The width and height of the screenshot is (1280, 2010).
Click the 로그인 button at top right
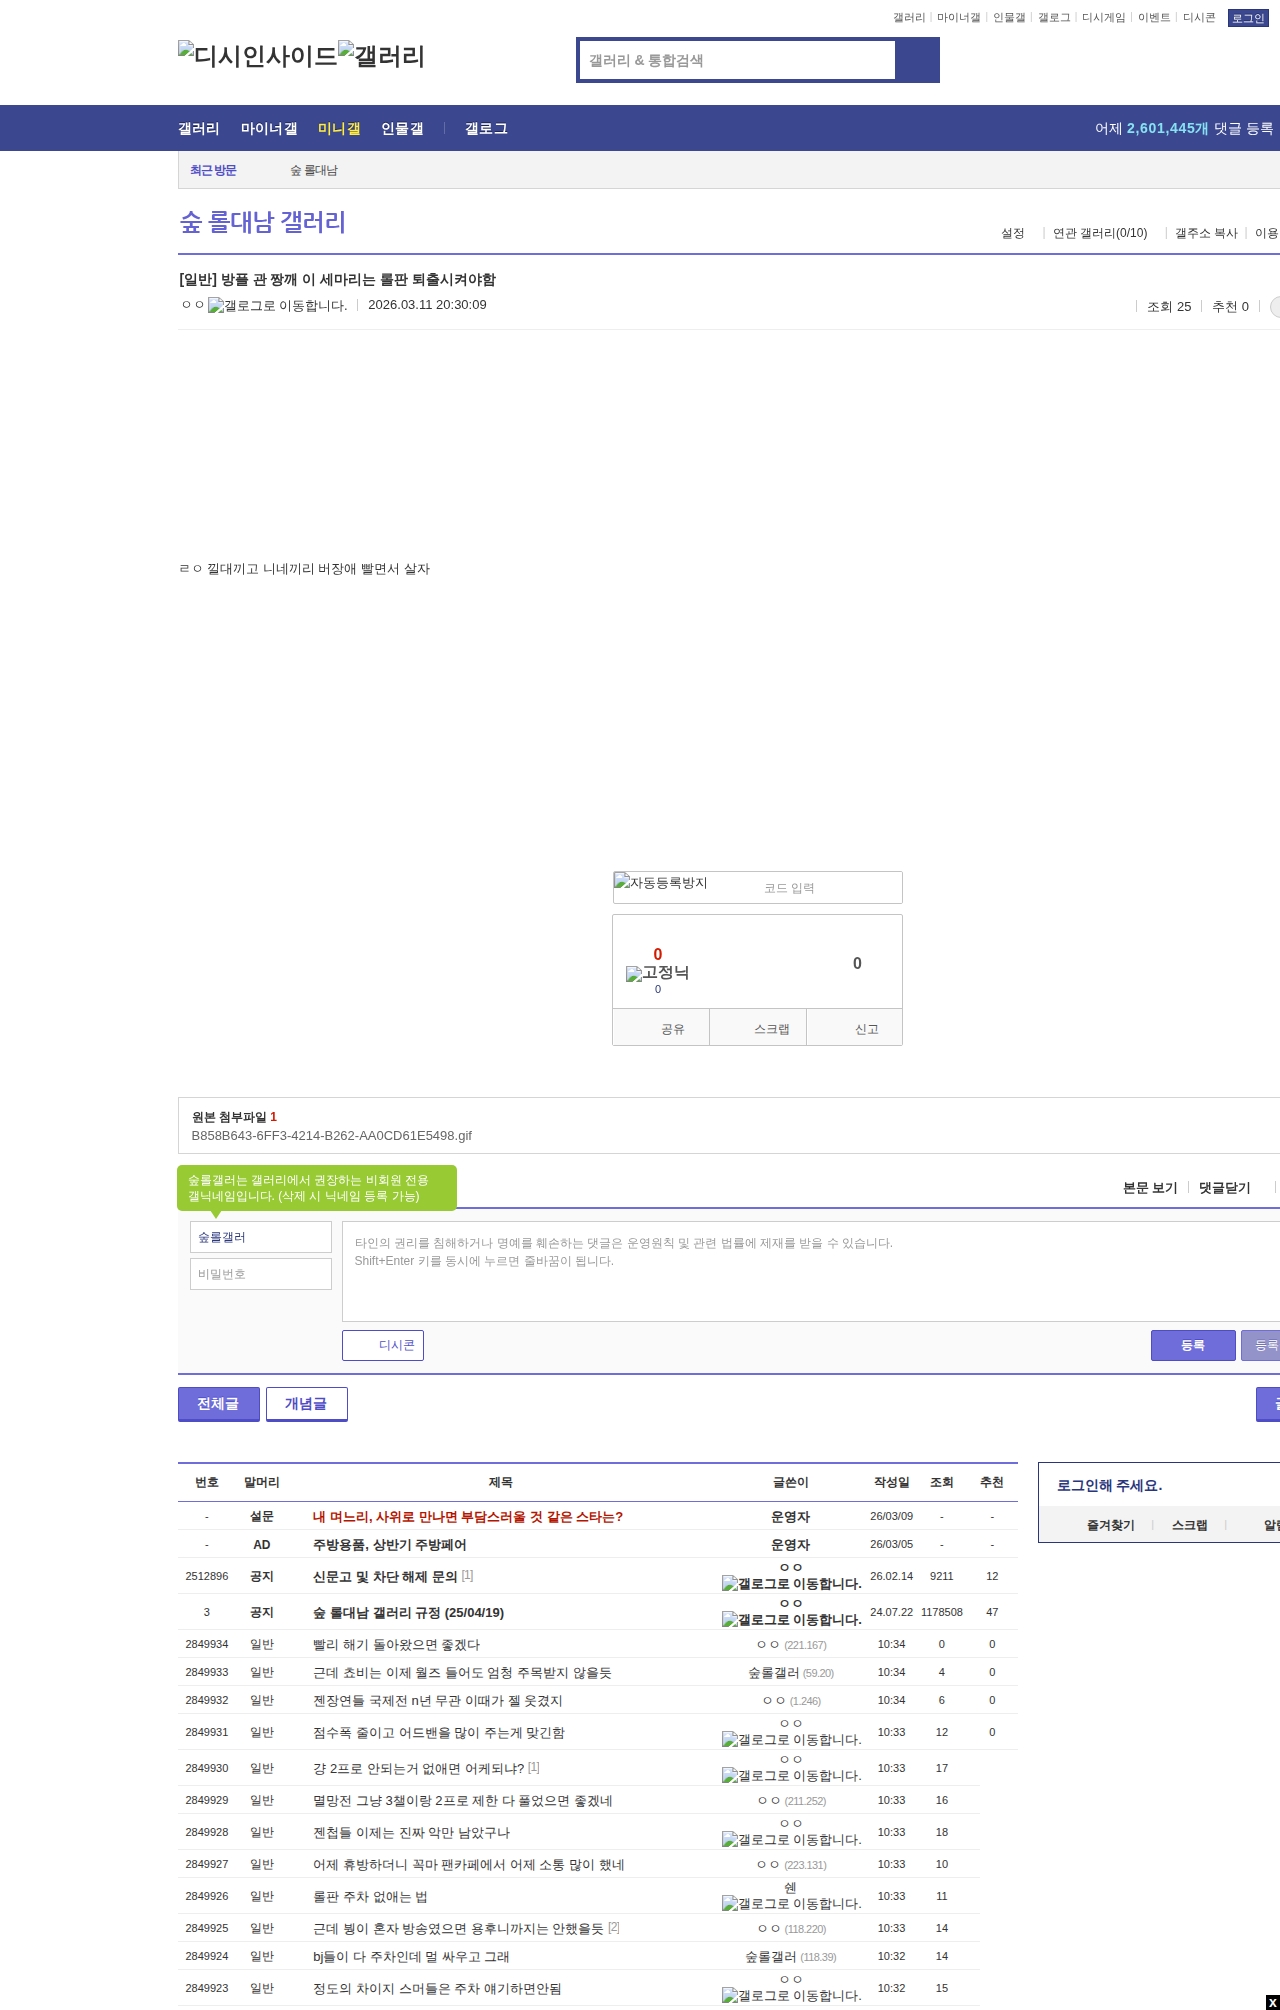pyautogui.click(x=1247, y=18)
